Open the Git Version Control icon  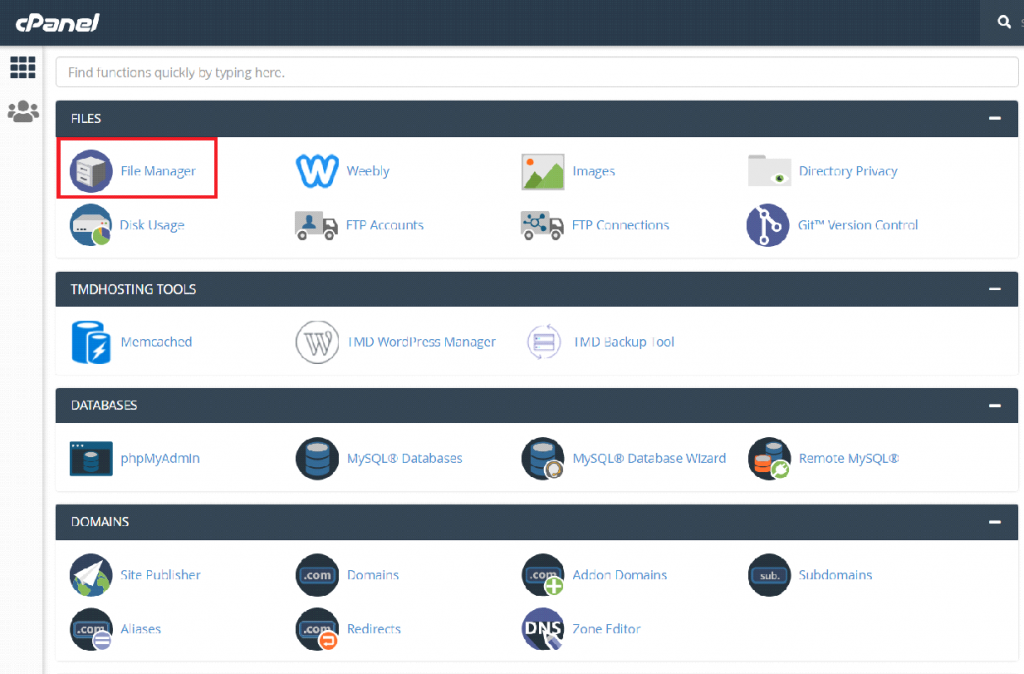click(x=768, y=225)
